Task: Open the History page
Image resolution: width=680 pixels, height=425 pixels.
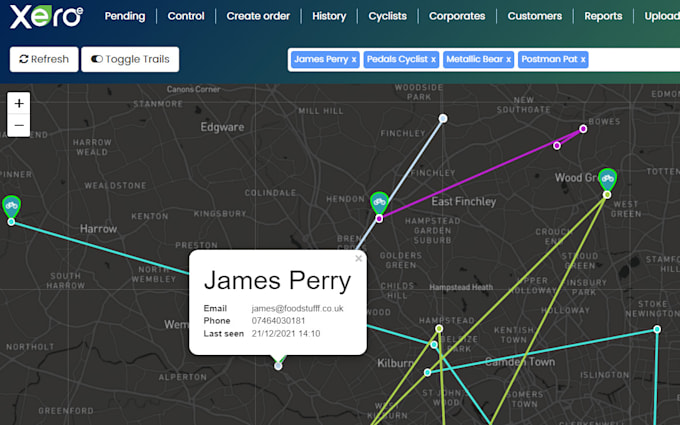Action: [x=329, y=16]
